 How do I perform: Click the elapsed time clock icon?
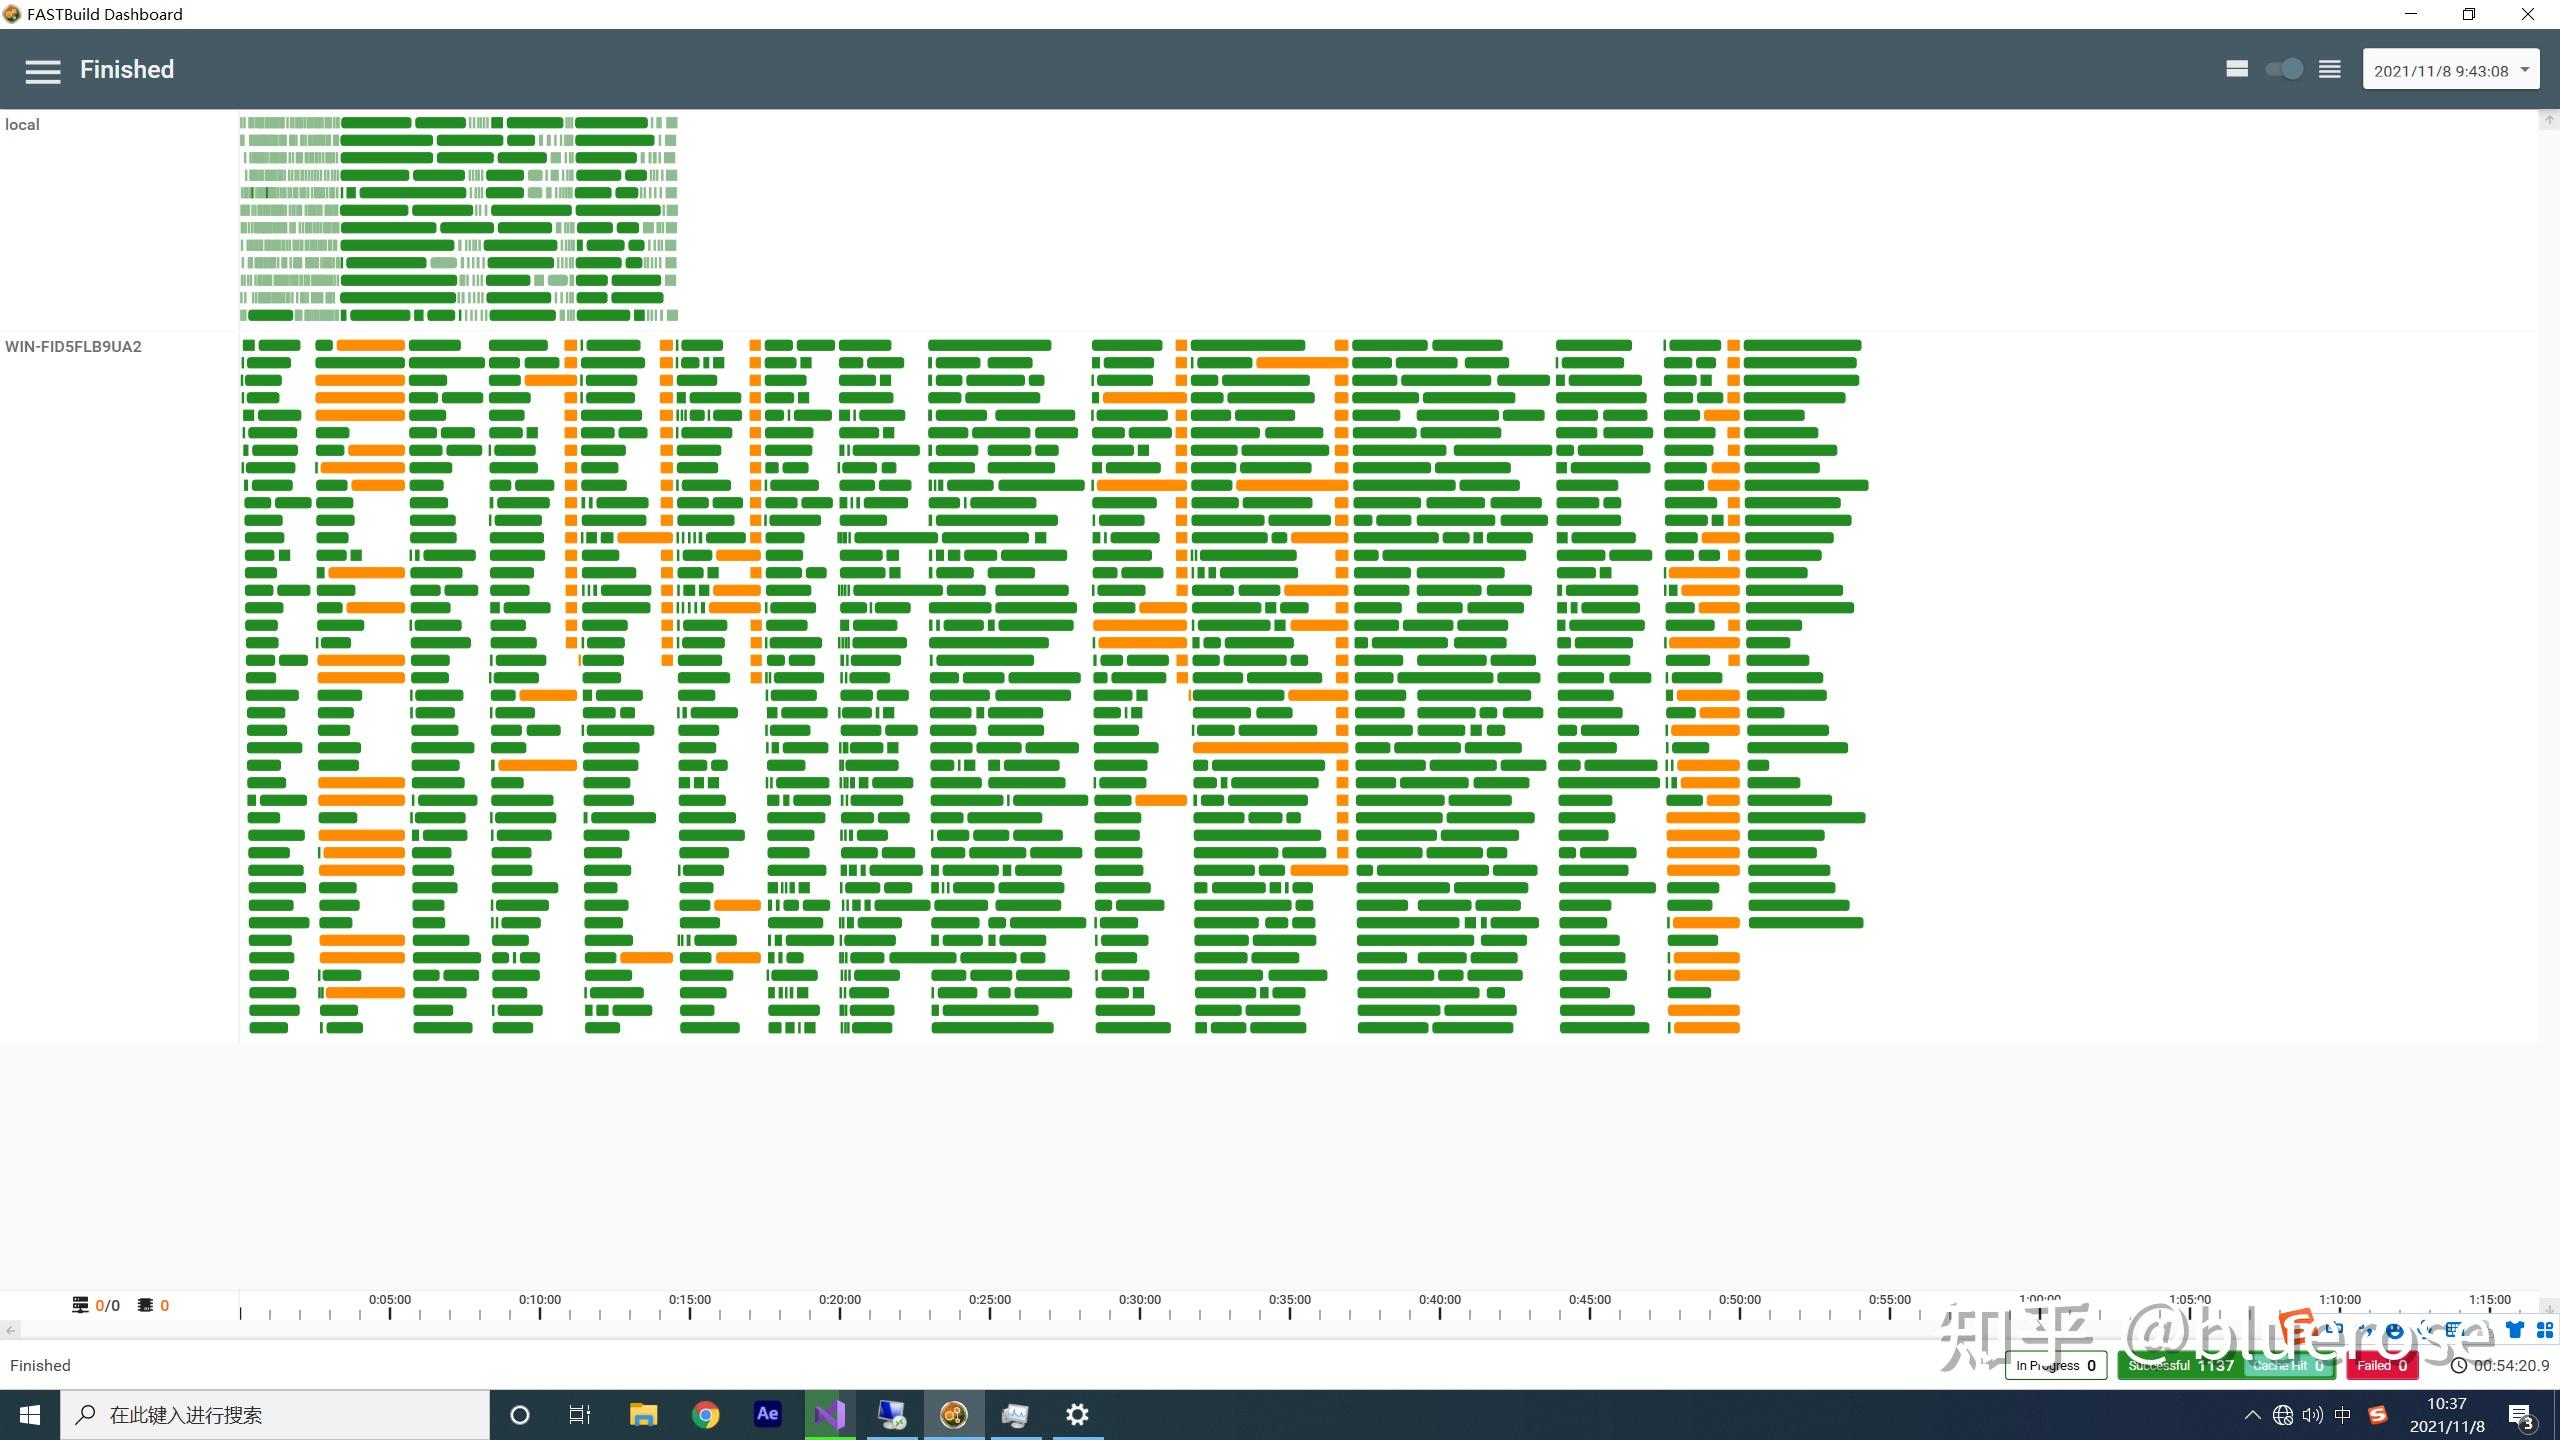2459,1365
